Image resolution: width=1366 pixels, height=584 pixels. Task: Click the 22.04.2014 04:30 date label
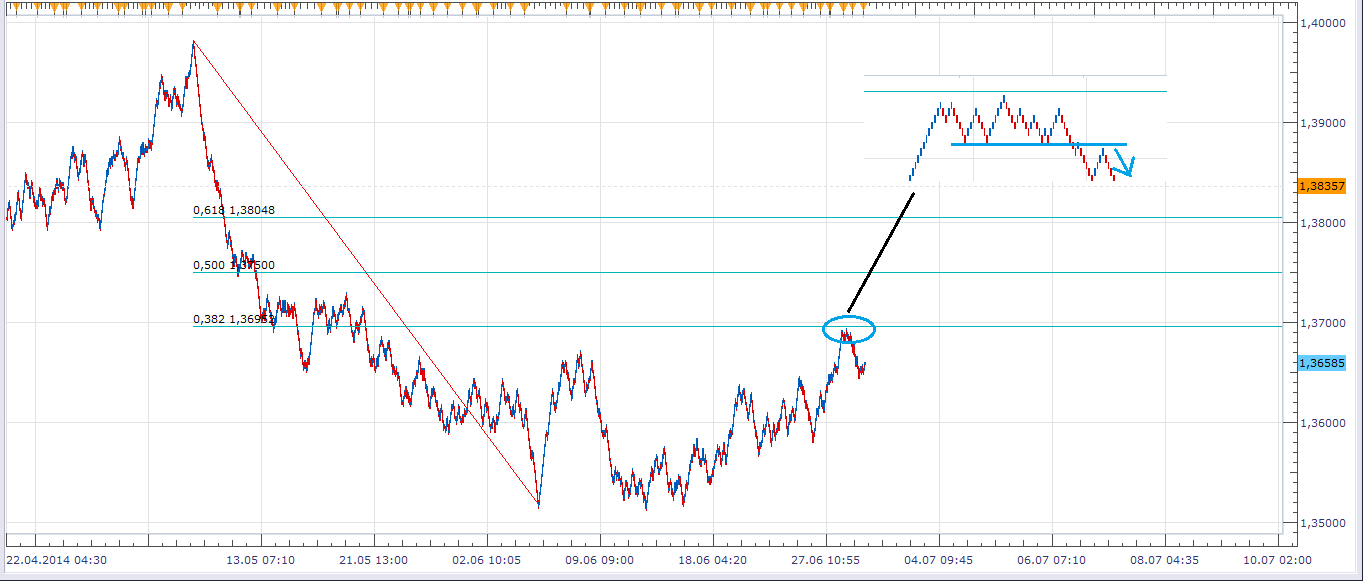[x=56, y=560]
